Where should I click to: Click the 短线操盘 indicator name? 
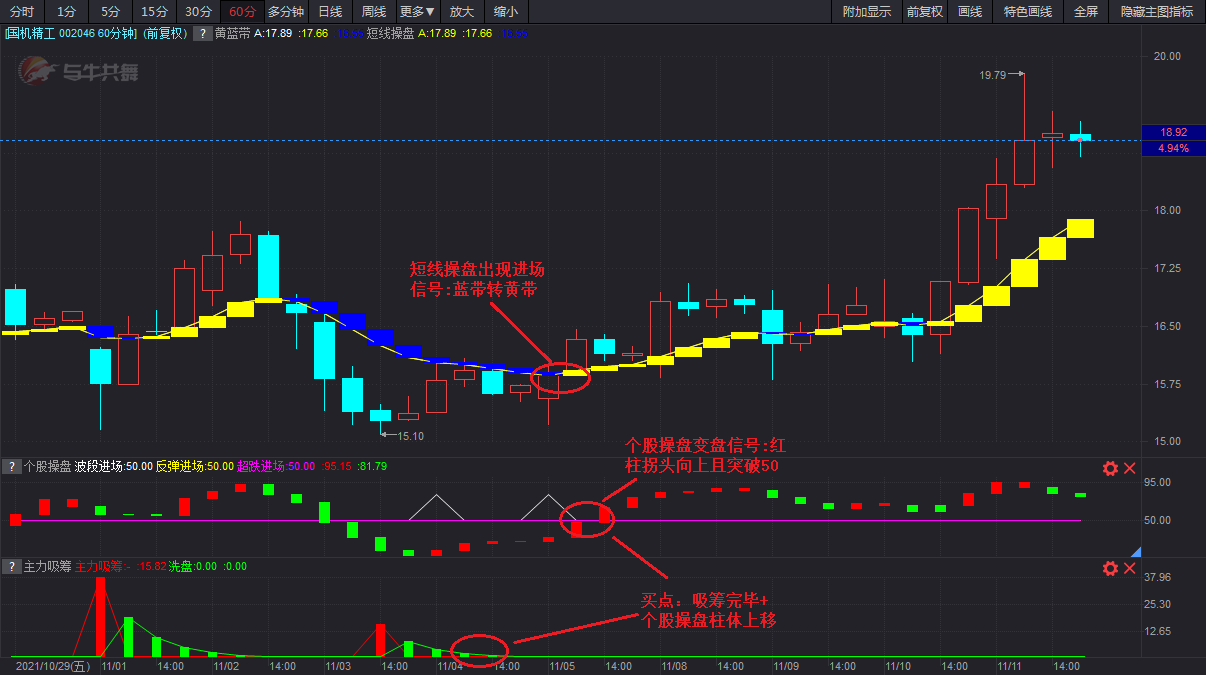(391, 33)
